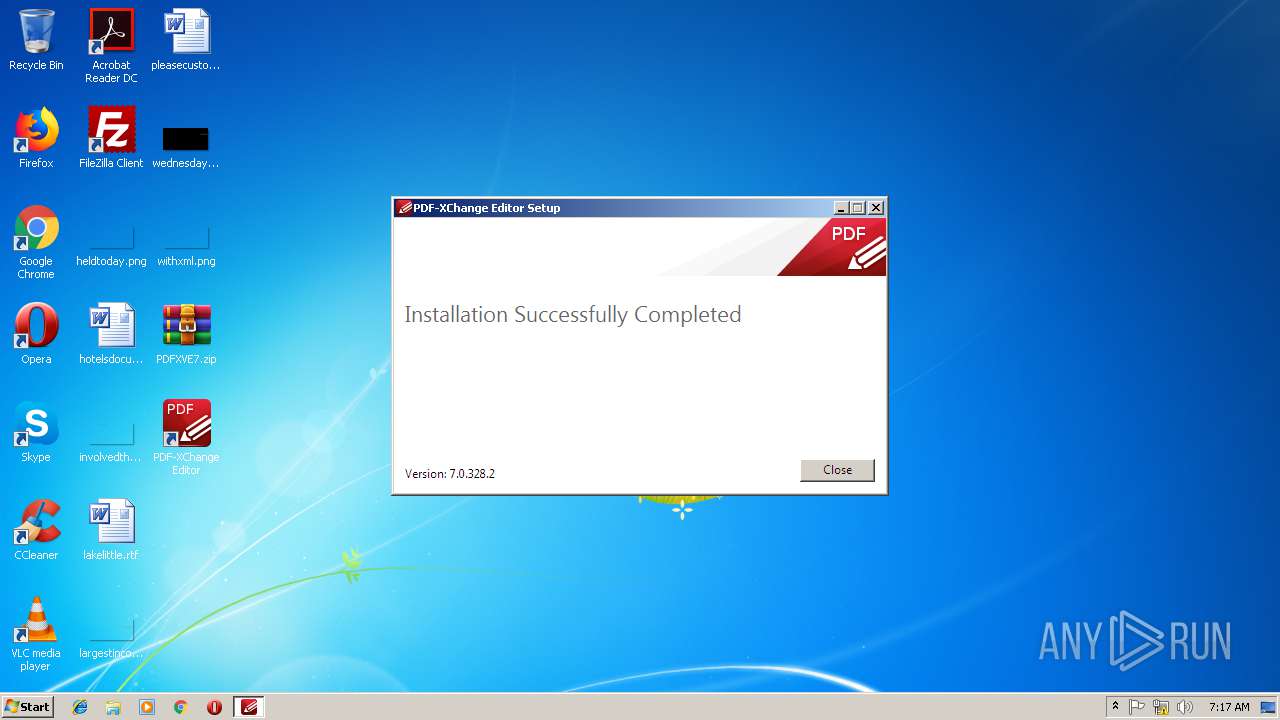Image resolution: width=1280 pixels, height=720 pixels.
Task: Select the Skype desktop shortcut
Action: point(36,432)
